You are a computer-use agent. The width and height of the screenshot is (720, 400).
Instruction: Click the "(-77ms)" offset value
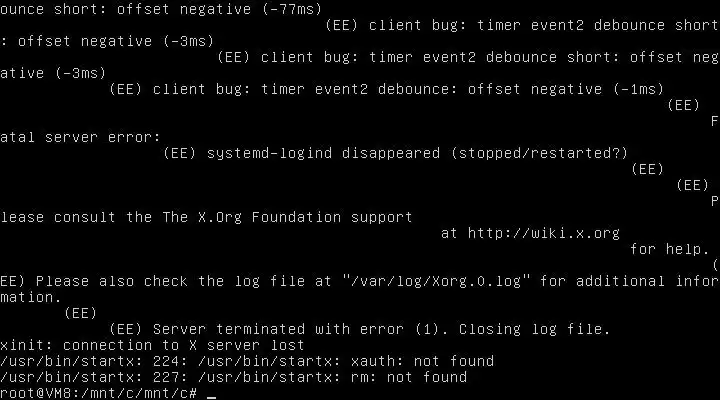click(292, 9)
